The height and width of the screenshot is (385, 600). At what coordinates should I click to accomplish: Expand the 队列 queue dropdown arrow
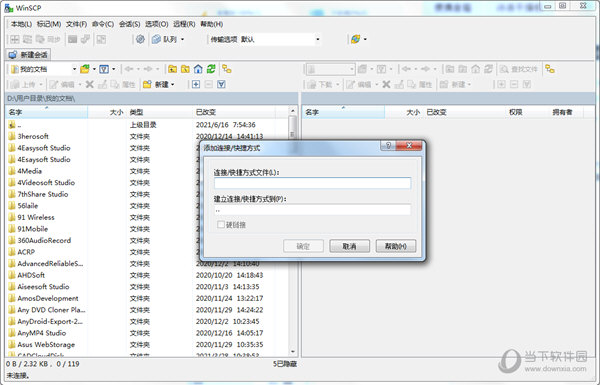click(x=183, y=39)
